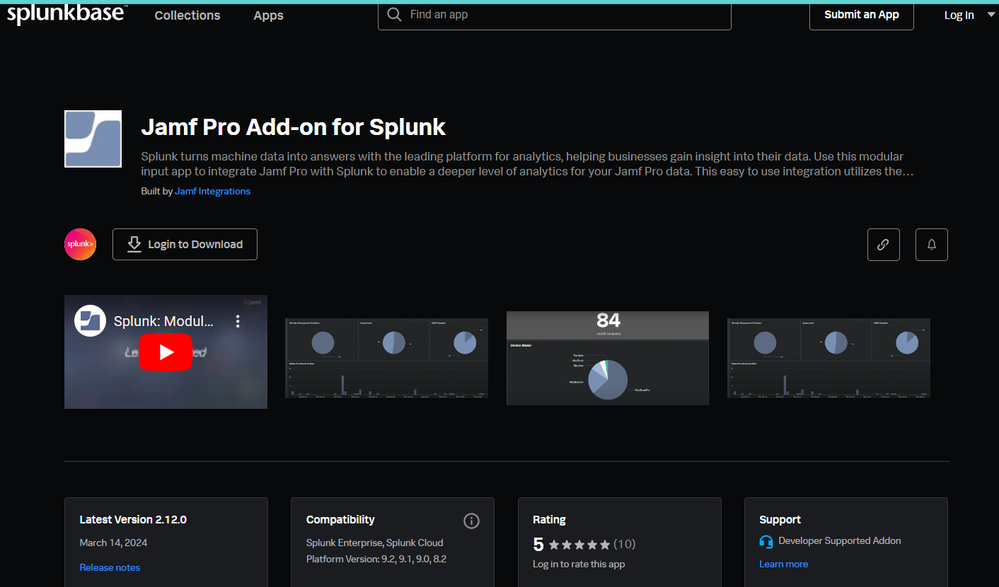Click the Support heading
Screen dimensions: 999x587
pos(780,519)
